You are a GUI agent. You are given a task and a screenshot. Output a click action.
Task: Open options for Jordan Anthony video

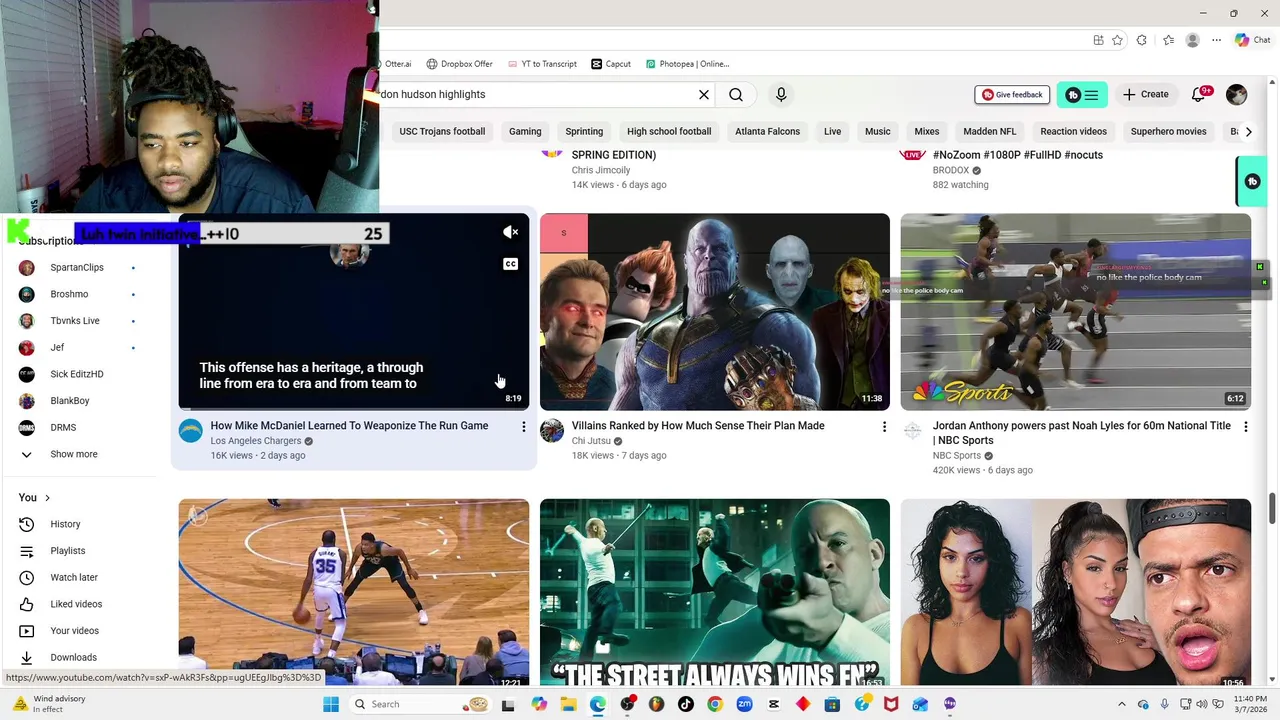coord(1245,427)
